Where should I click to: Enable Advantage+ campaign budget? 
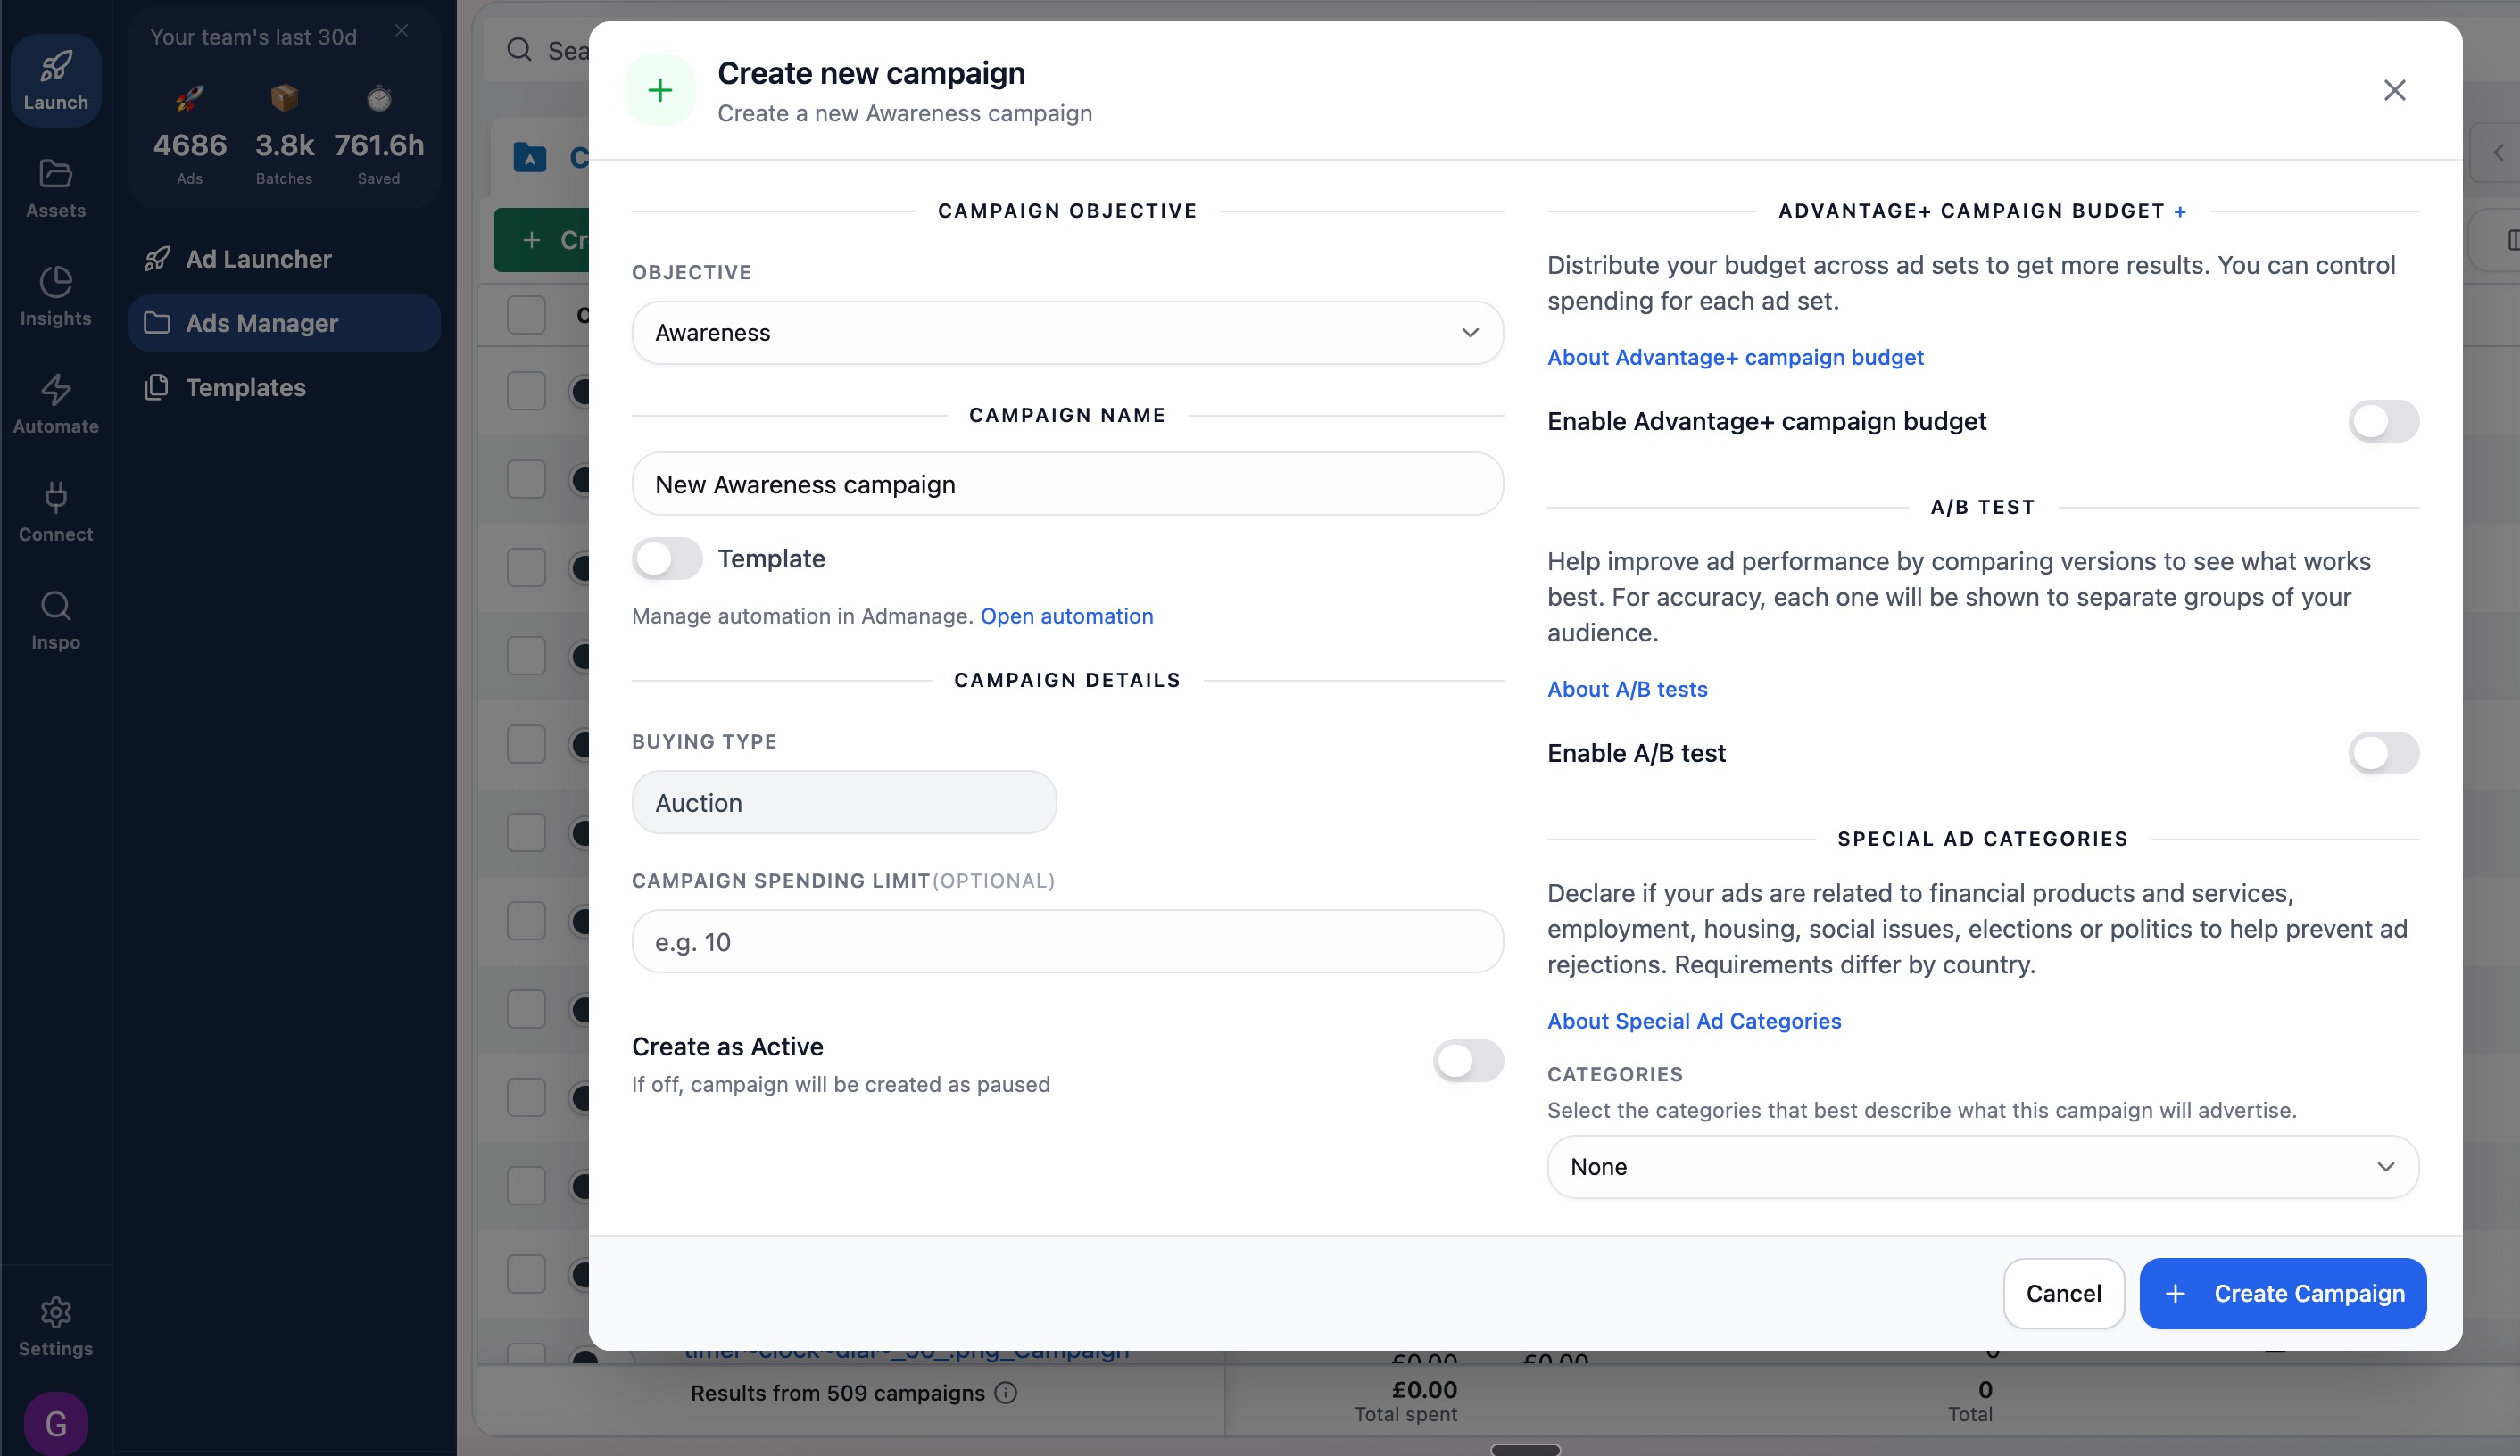2381,421
